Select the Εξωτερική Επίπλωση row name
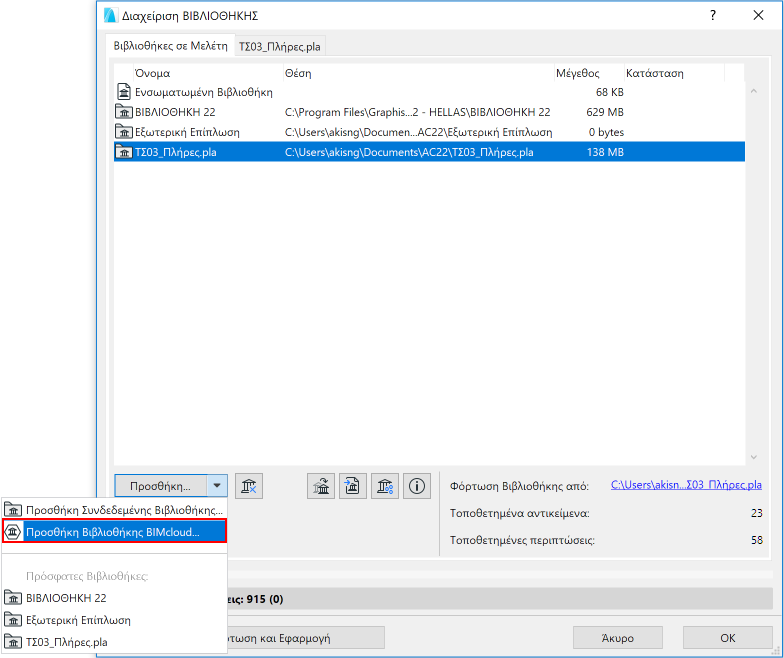The width and height of the screenshot is (784, 658). (x=187, y=132)
